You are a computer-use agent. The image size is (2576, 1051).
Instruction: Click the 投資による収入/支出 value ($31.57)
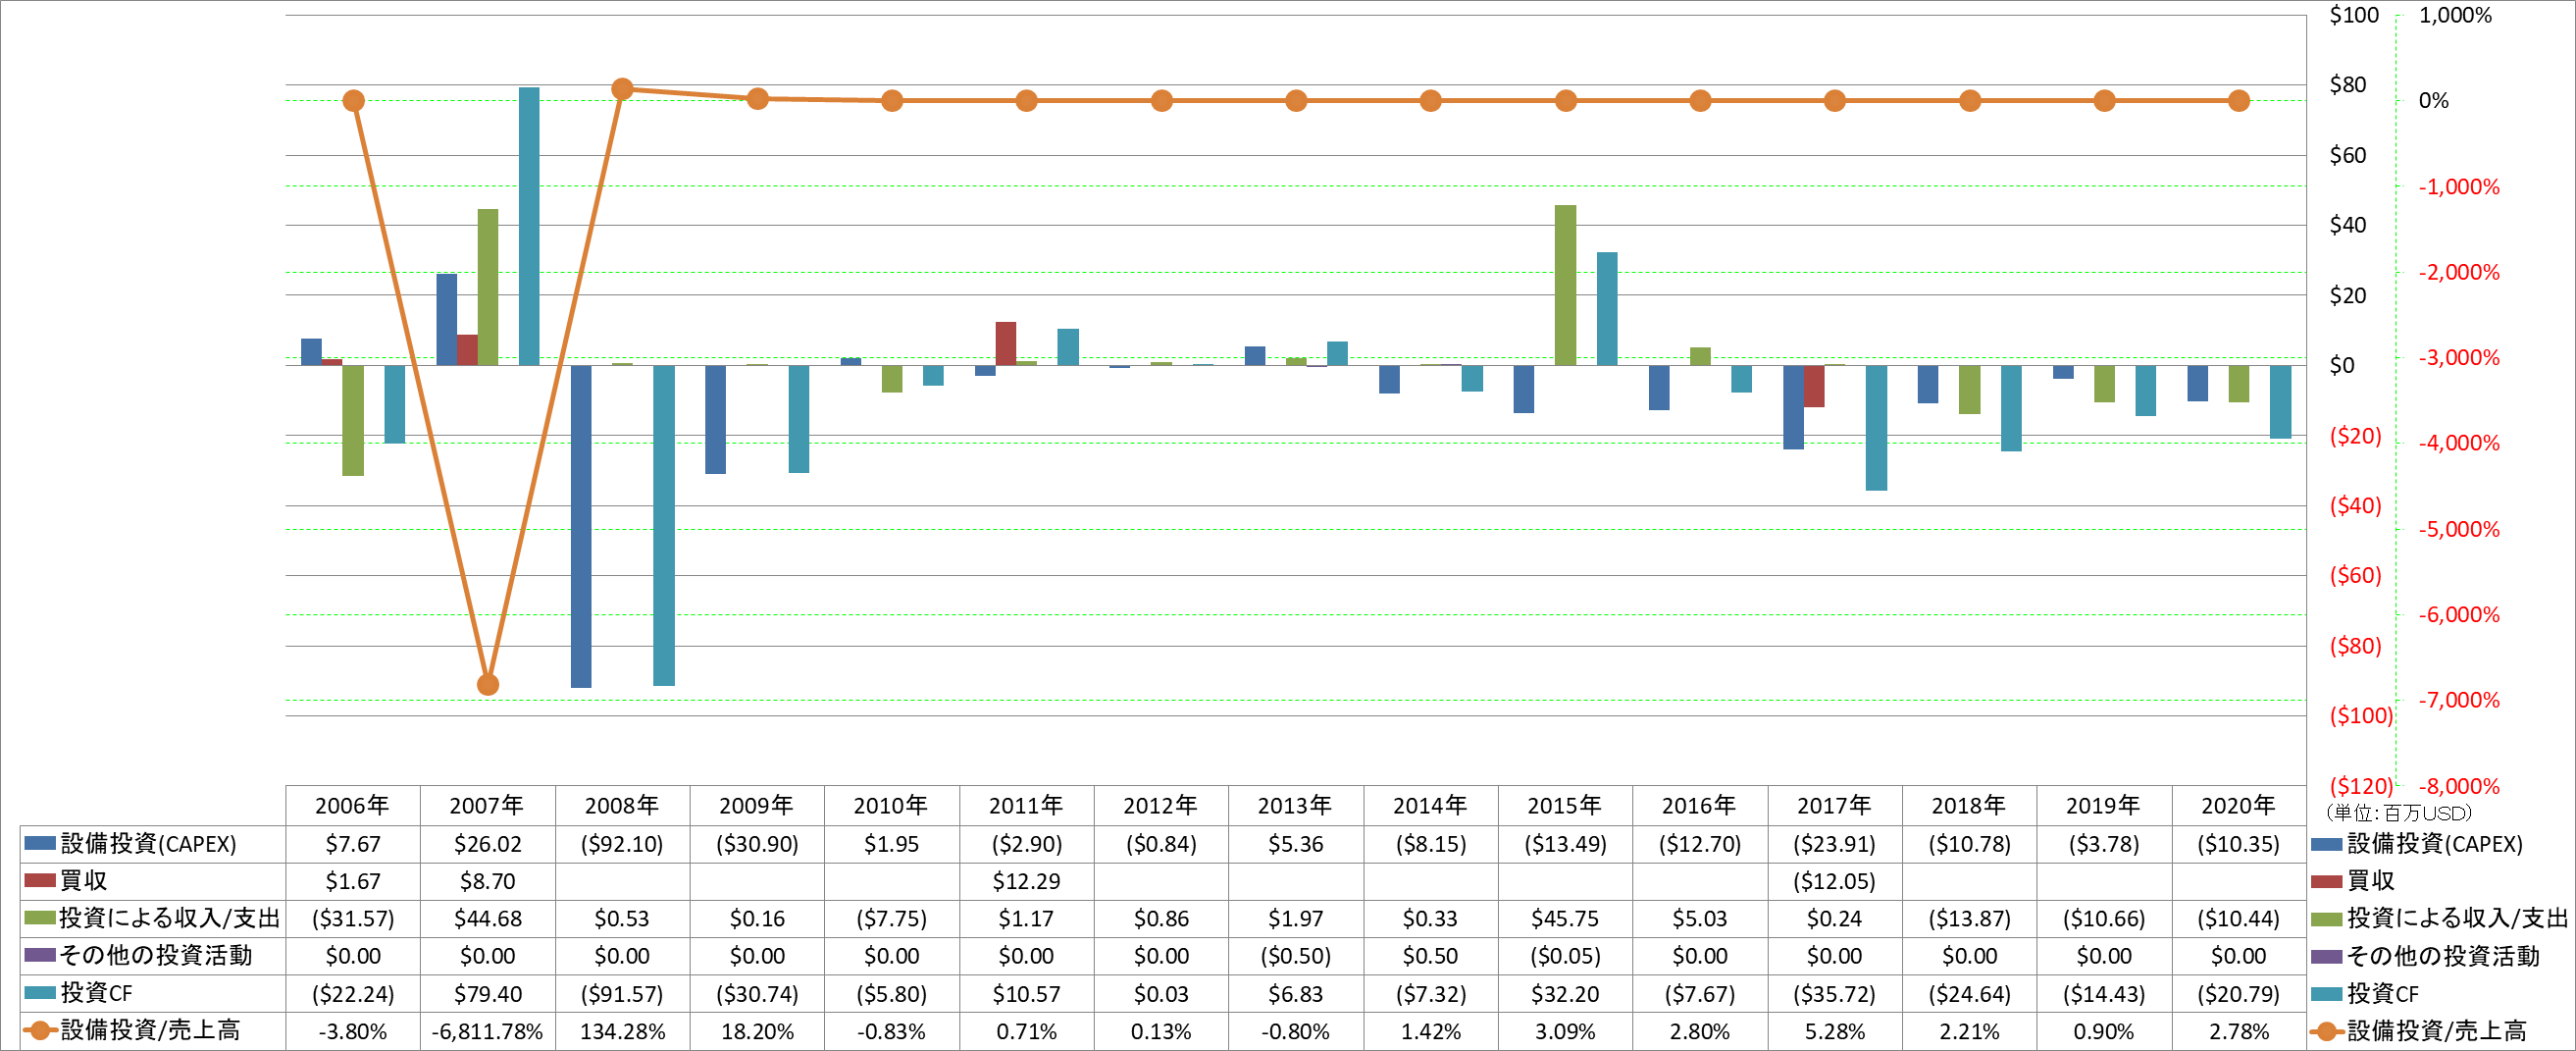353,918
